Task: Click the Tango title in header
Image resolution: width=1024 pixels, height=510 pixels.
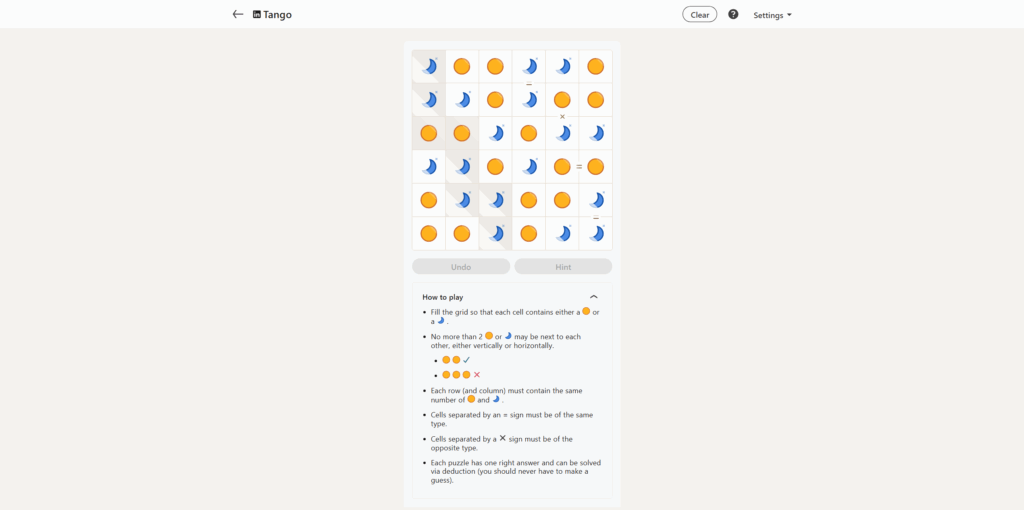Action: 278,14
